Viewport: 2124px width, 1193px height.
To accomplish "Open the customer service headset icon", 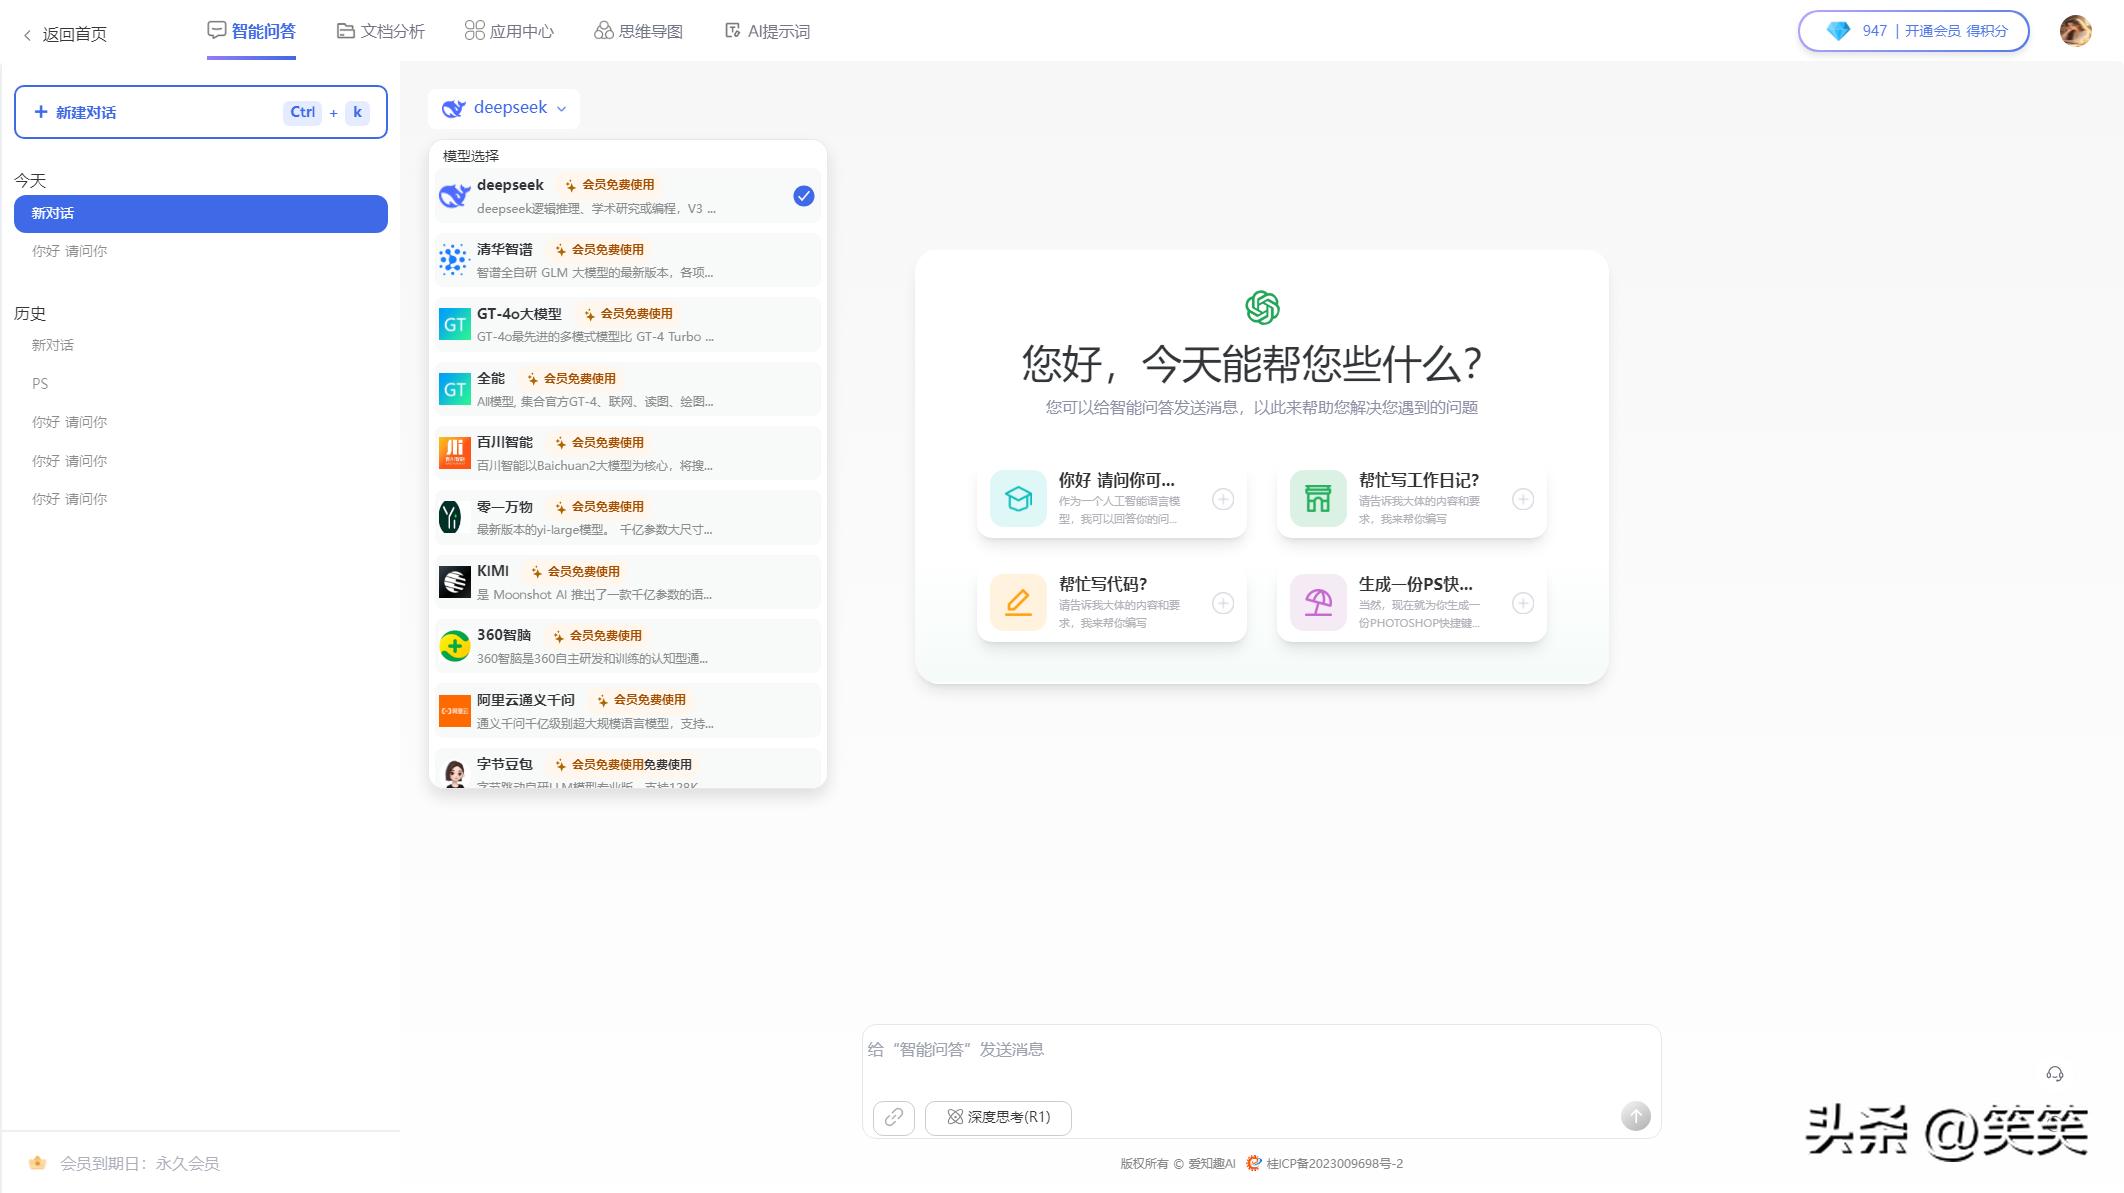I will 2054,1074.
